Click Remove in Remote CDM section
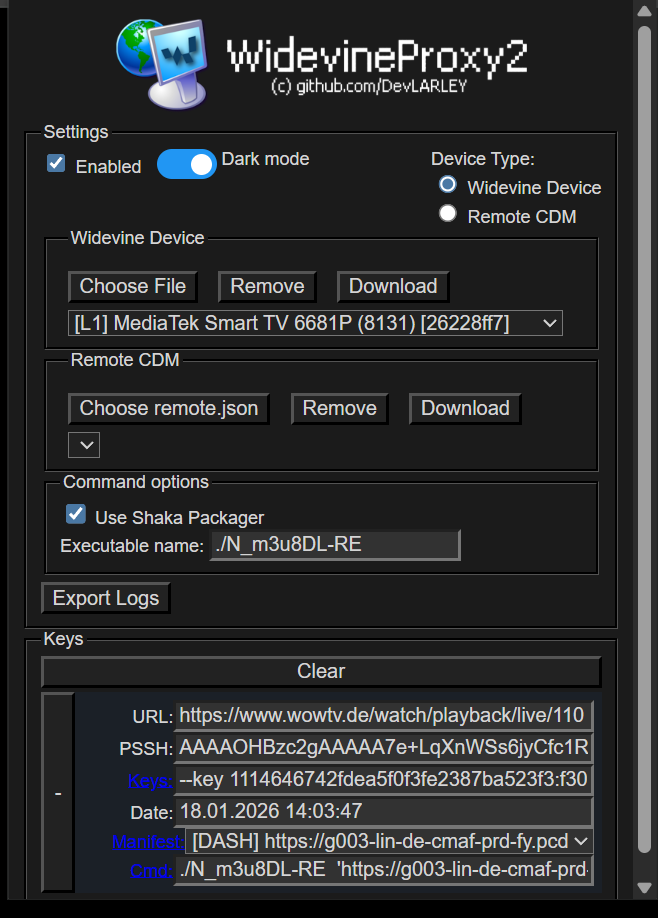The width and height of the screenshot is (658, 918). point(340,408)
